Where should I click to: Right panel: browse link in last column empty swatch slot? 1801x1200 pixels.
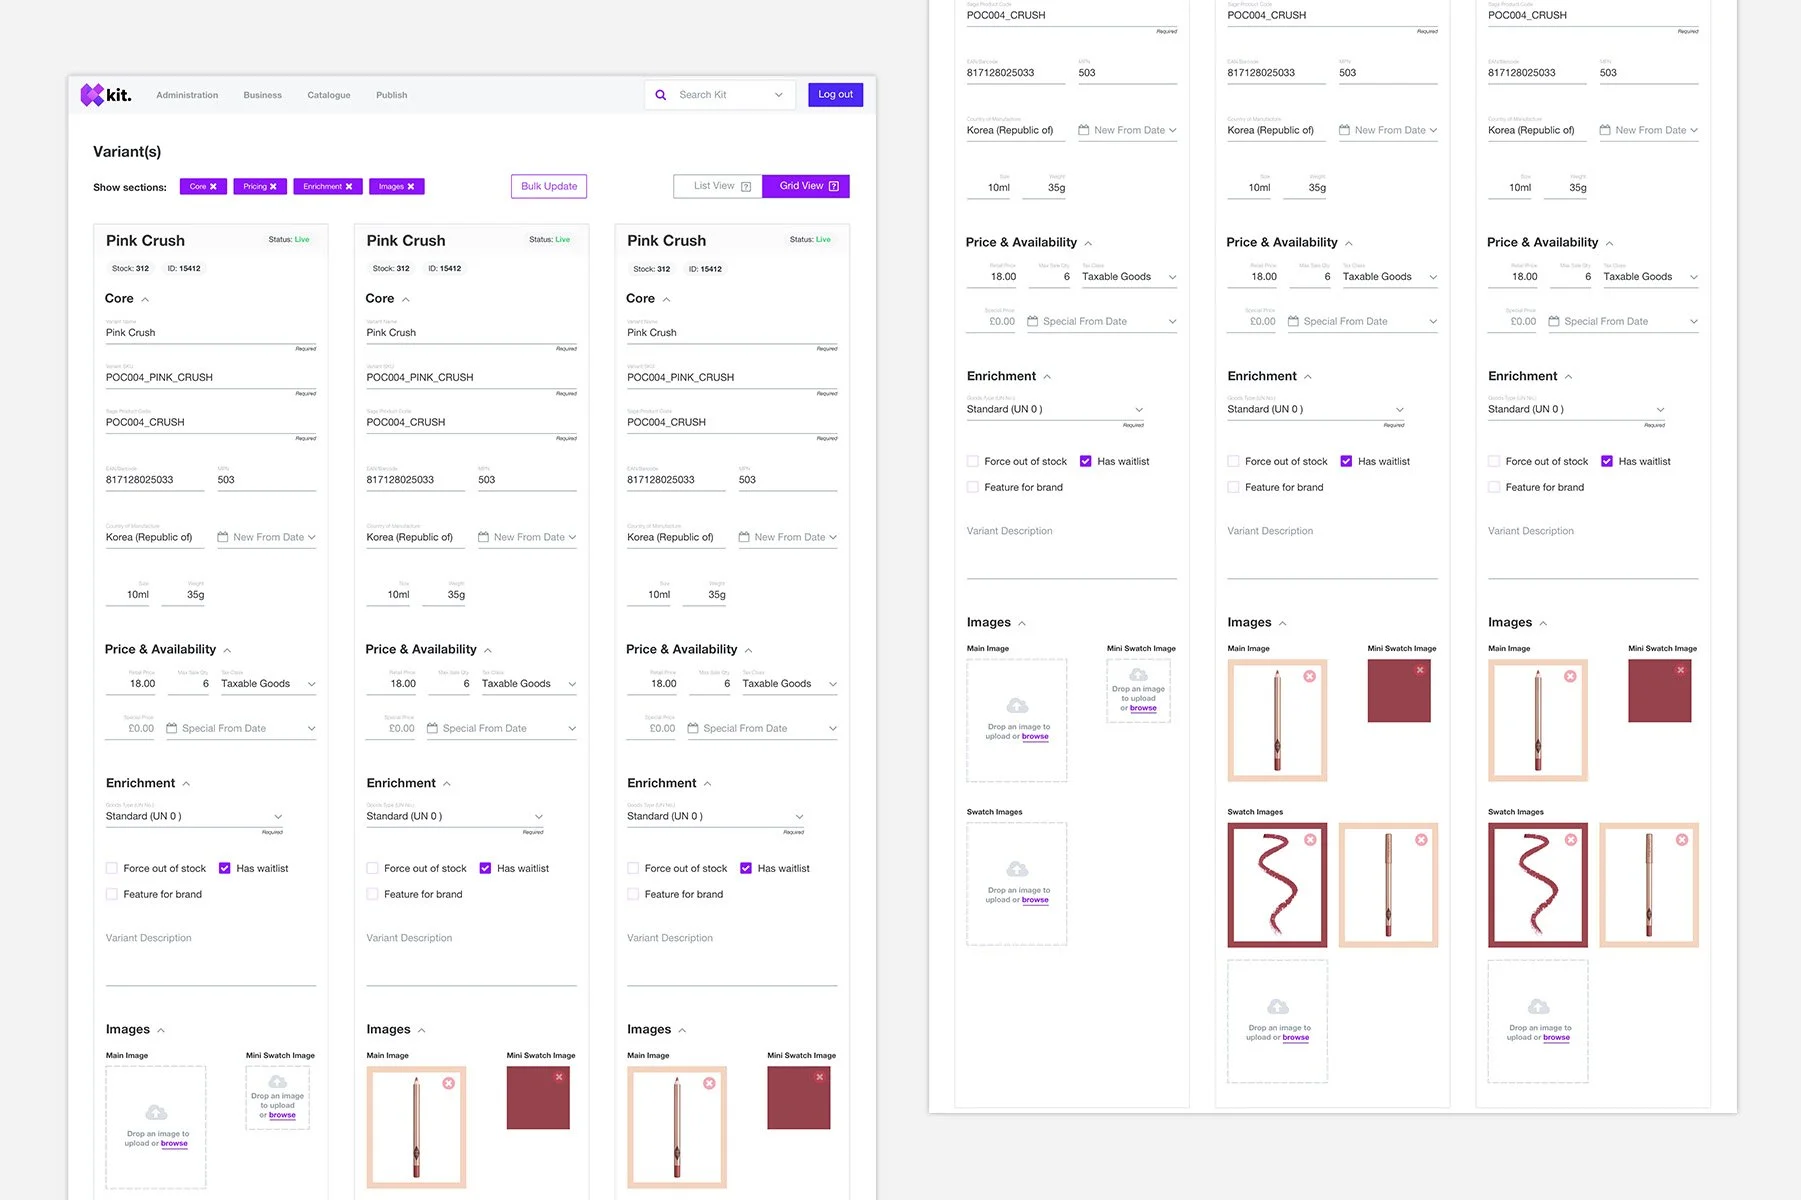point(1556,1037)
